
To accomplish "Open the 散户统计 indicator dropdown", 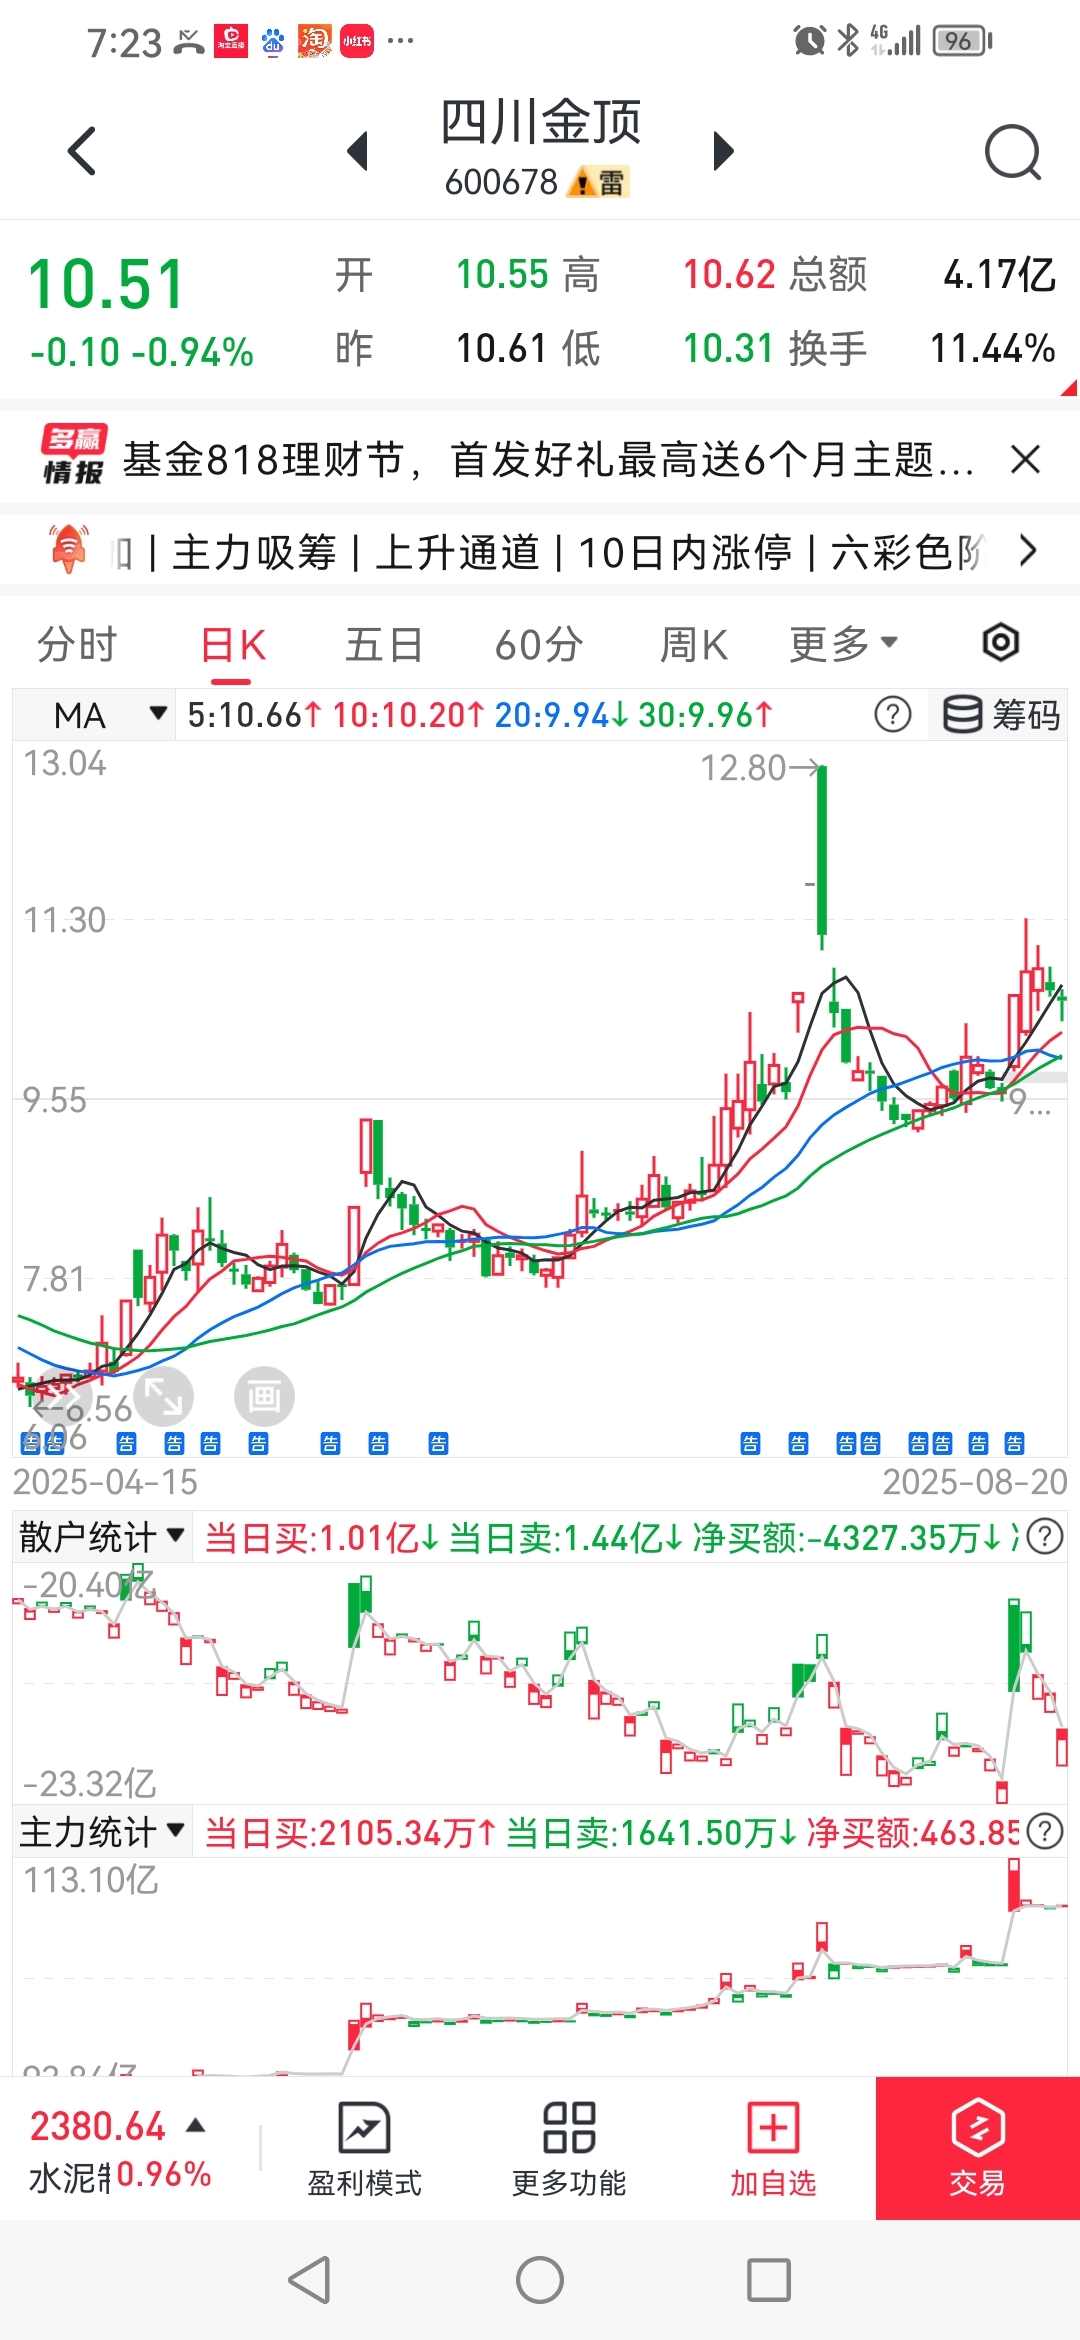I will click(x=102, y=1536).
